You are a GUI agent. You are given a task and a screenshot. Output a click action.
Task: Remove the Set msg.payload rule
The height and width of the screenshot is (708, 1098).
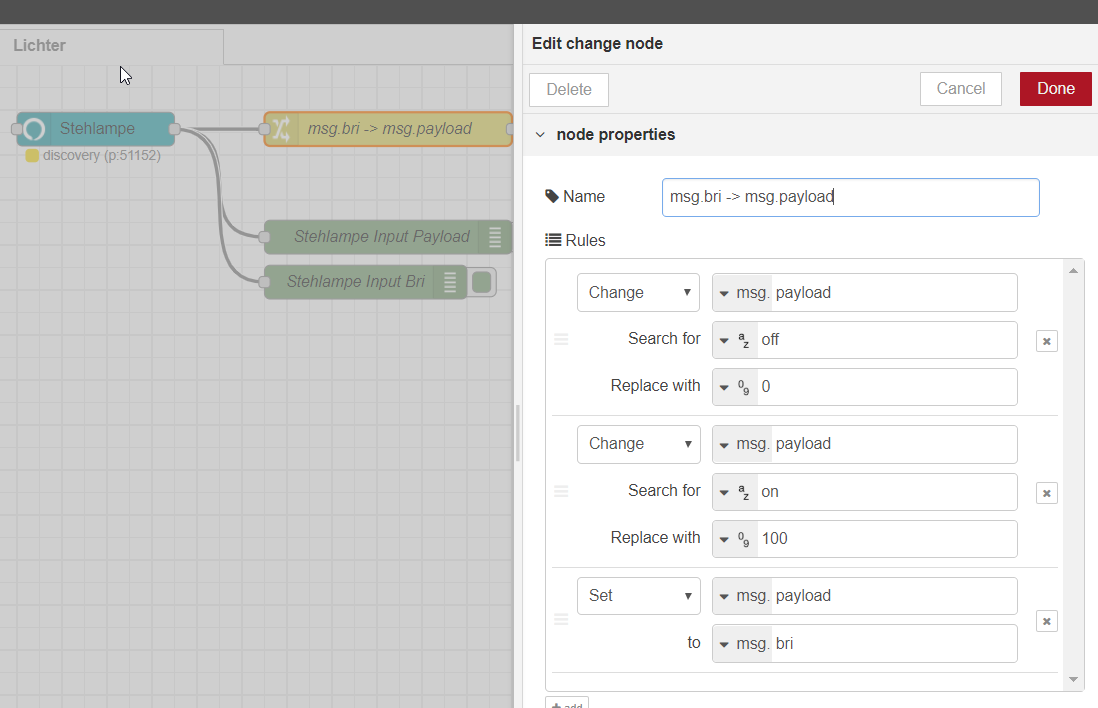pyautogui.click(x=1047, y=621)
